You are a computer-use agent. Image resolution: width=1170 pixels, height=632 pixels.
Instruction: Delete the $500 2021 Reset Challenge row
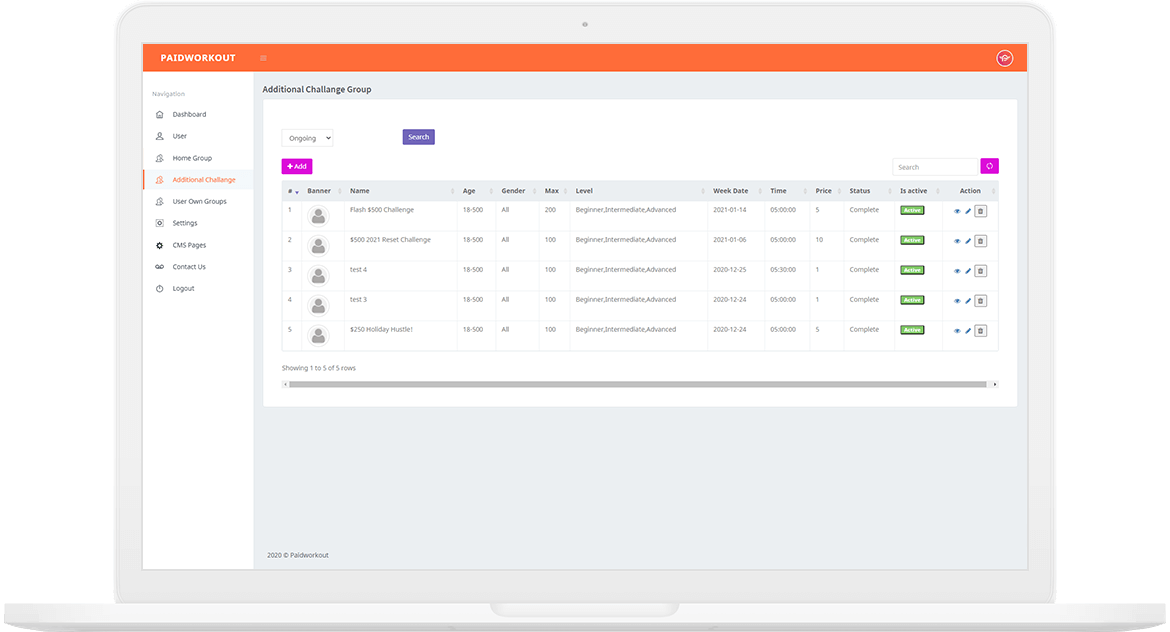coord(980,241)
